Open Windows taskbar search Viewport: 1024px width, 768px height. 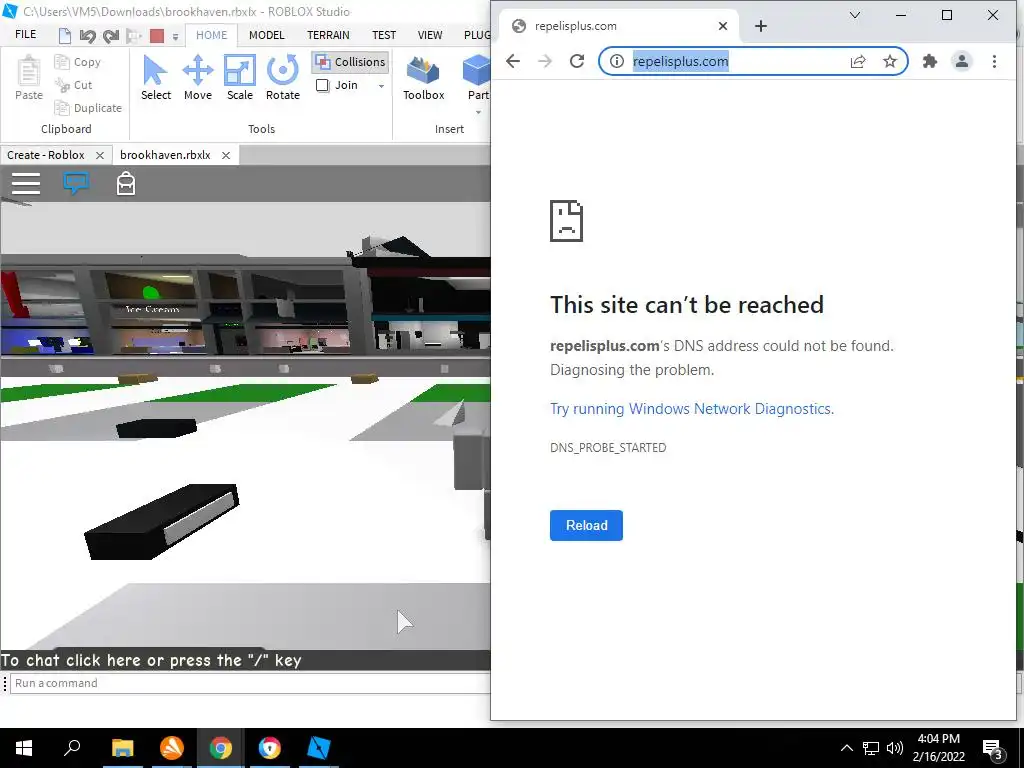pos(72,748)
